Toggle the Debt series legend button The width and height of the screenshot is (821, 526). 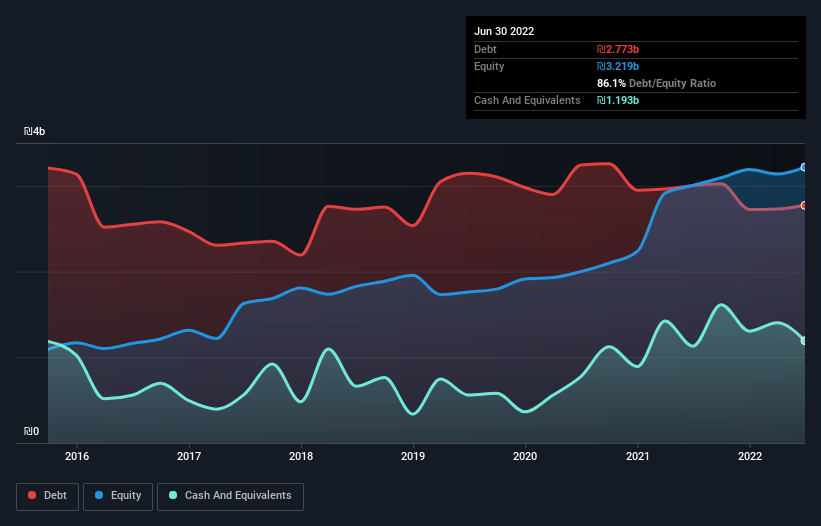tap(48, 496)
